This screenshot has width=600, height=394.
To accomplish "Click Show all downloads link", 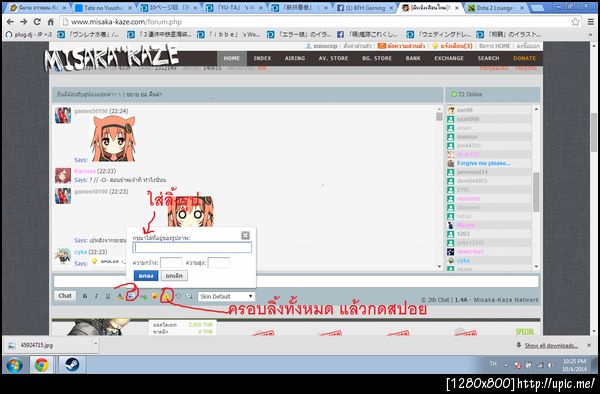I will tap(551, 345).
